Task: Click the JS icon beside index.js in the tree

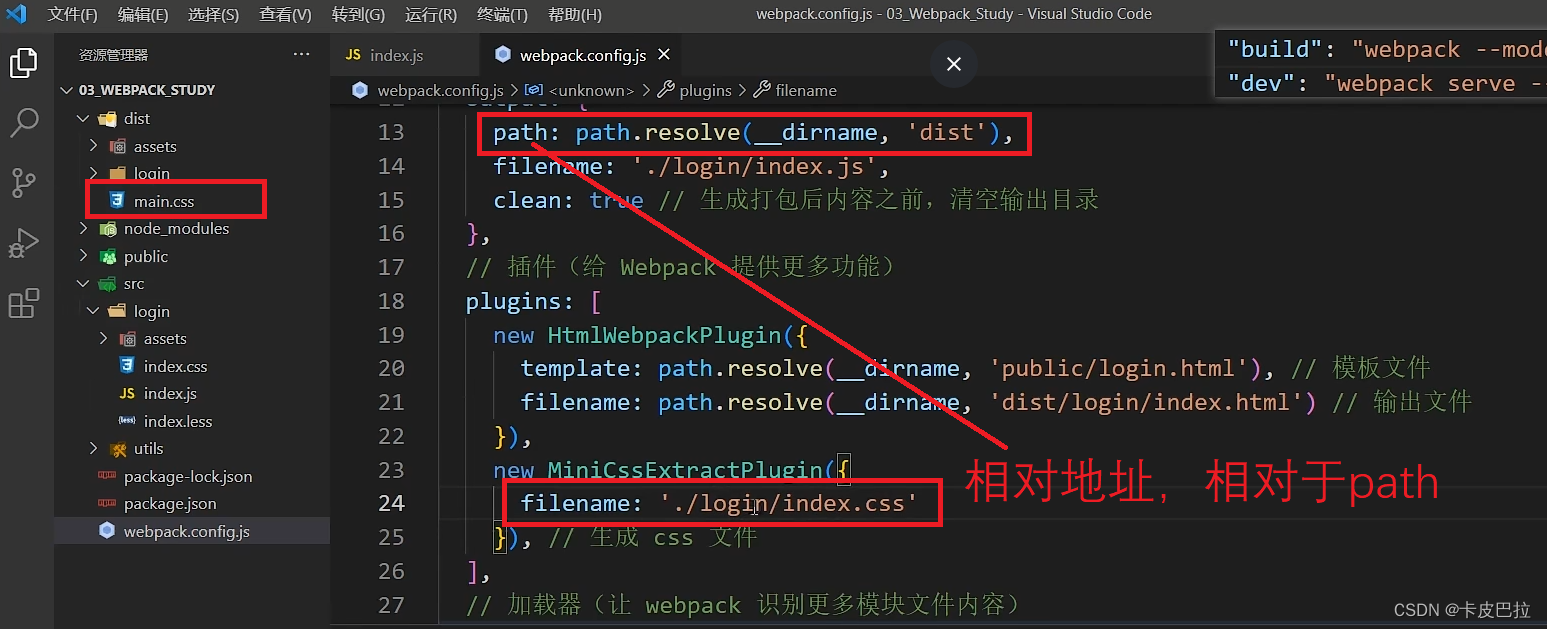Action: pyautogui.click(x=127, y=394)
